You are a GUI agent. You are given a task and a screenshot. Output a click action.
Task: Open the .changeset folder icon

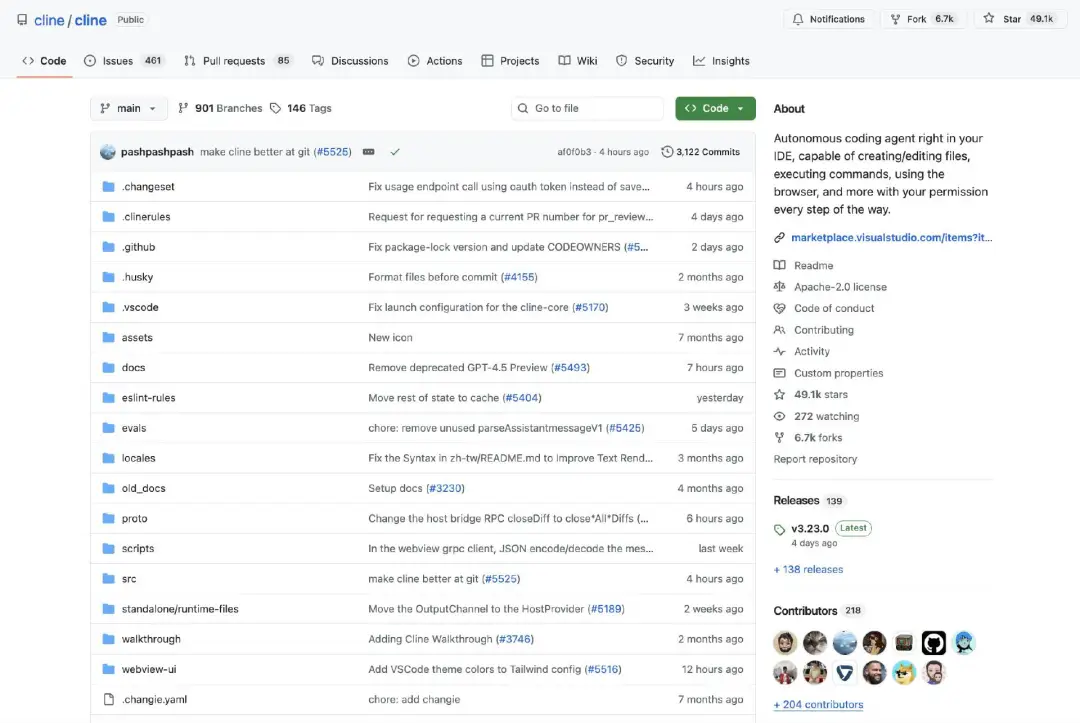pyautogui.click(x=109, y=187)
